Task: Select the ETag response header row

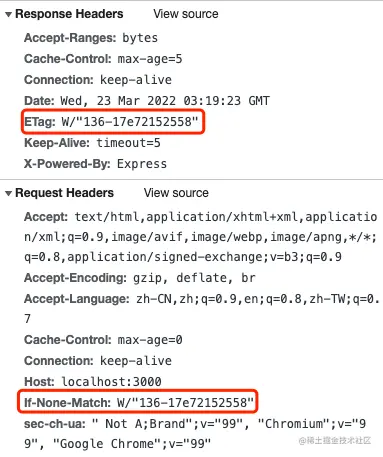Action: click(x=113, y=122)
